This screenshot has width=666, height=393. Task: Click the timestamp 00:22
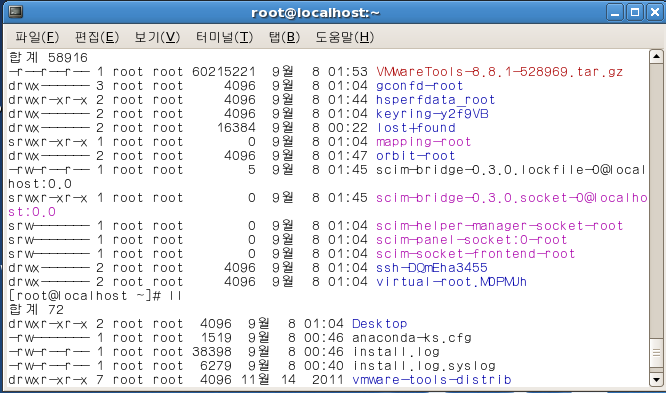[x=348, y=128]
